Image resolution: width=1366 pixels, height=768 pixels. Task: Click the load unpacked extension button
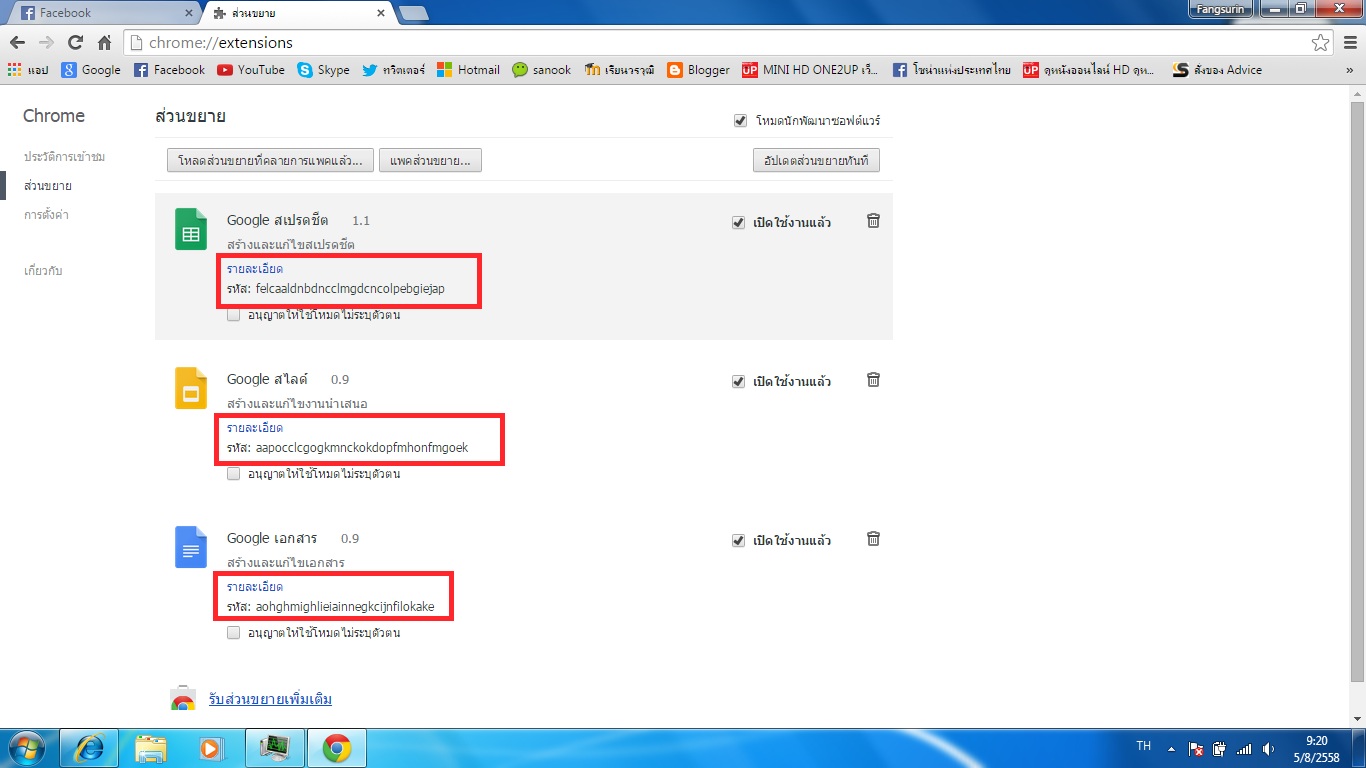click(x=270, y=160)
